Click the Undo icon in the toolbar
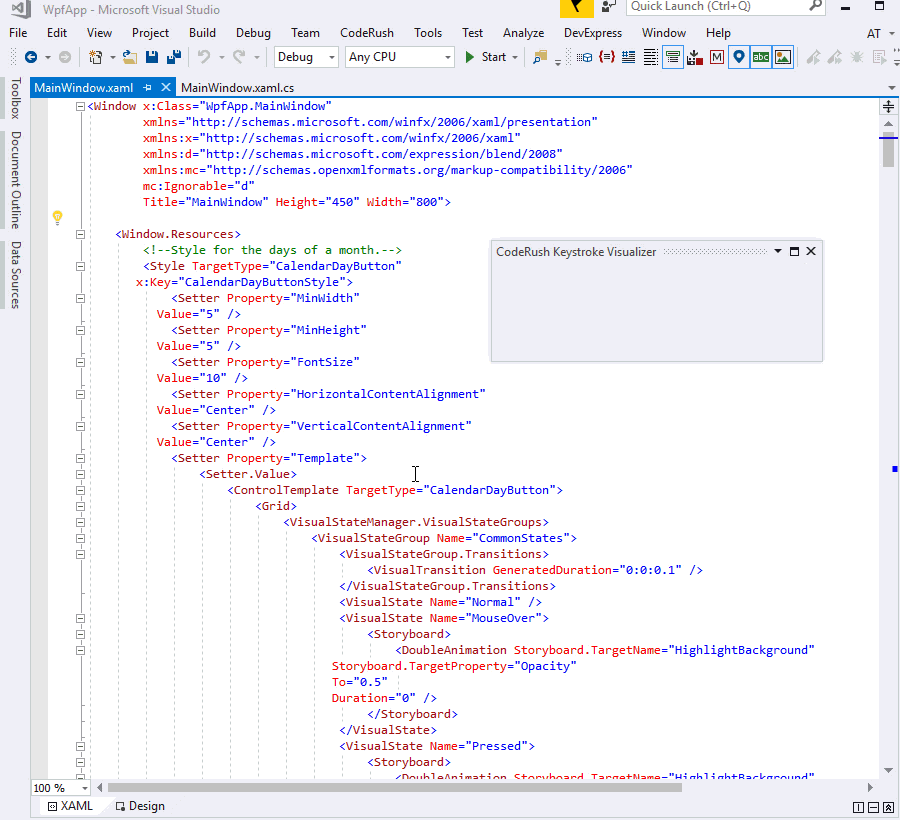900x820 pixels. [x=202, y=57]
